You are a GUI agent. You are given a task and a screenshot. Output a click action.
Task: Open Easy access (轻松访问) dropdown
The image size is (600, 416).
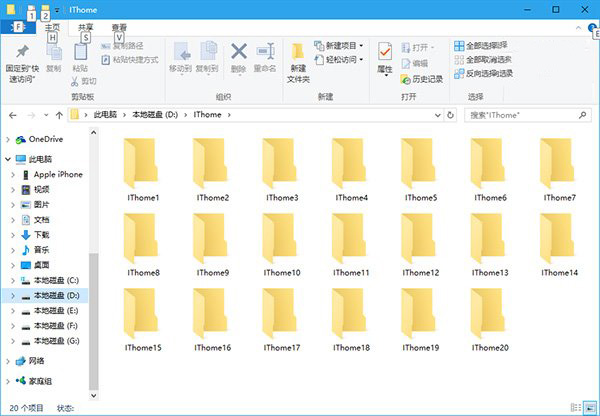coord(339,60)
